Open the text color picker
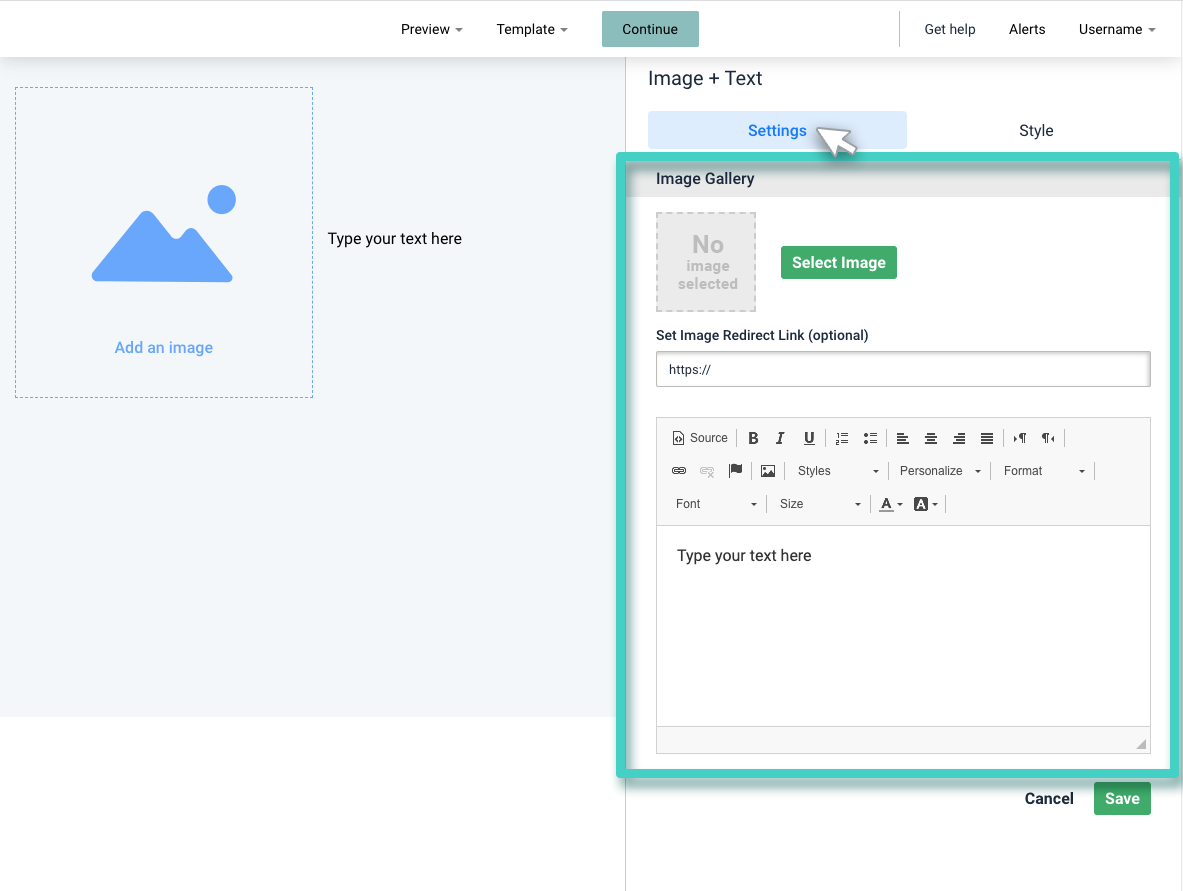The image size is (1183, 891). 891,504
